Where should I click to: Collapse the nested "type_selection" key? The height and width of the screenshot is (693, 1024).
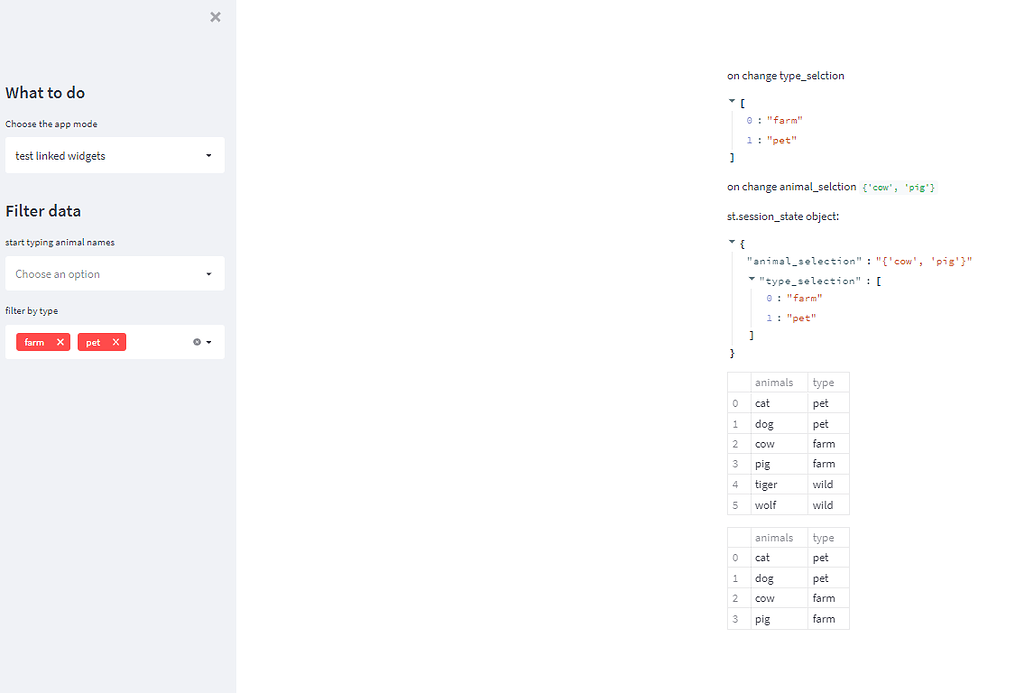[751, 279]
